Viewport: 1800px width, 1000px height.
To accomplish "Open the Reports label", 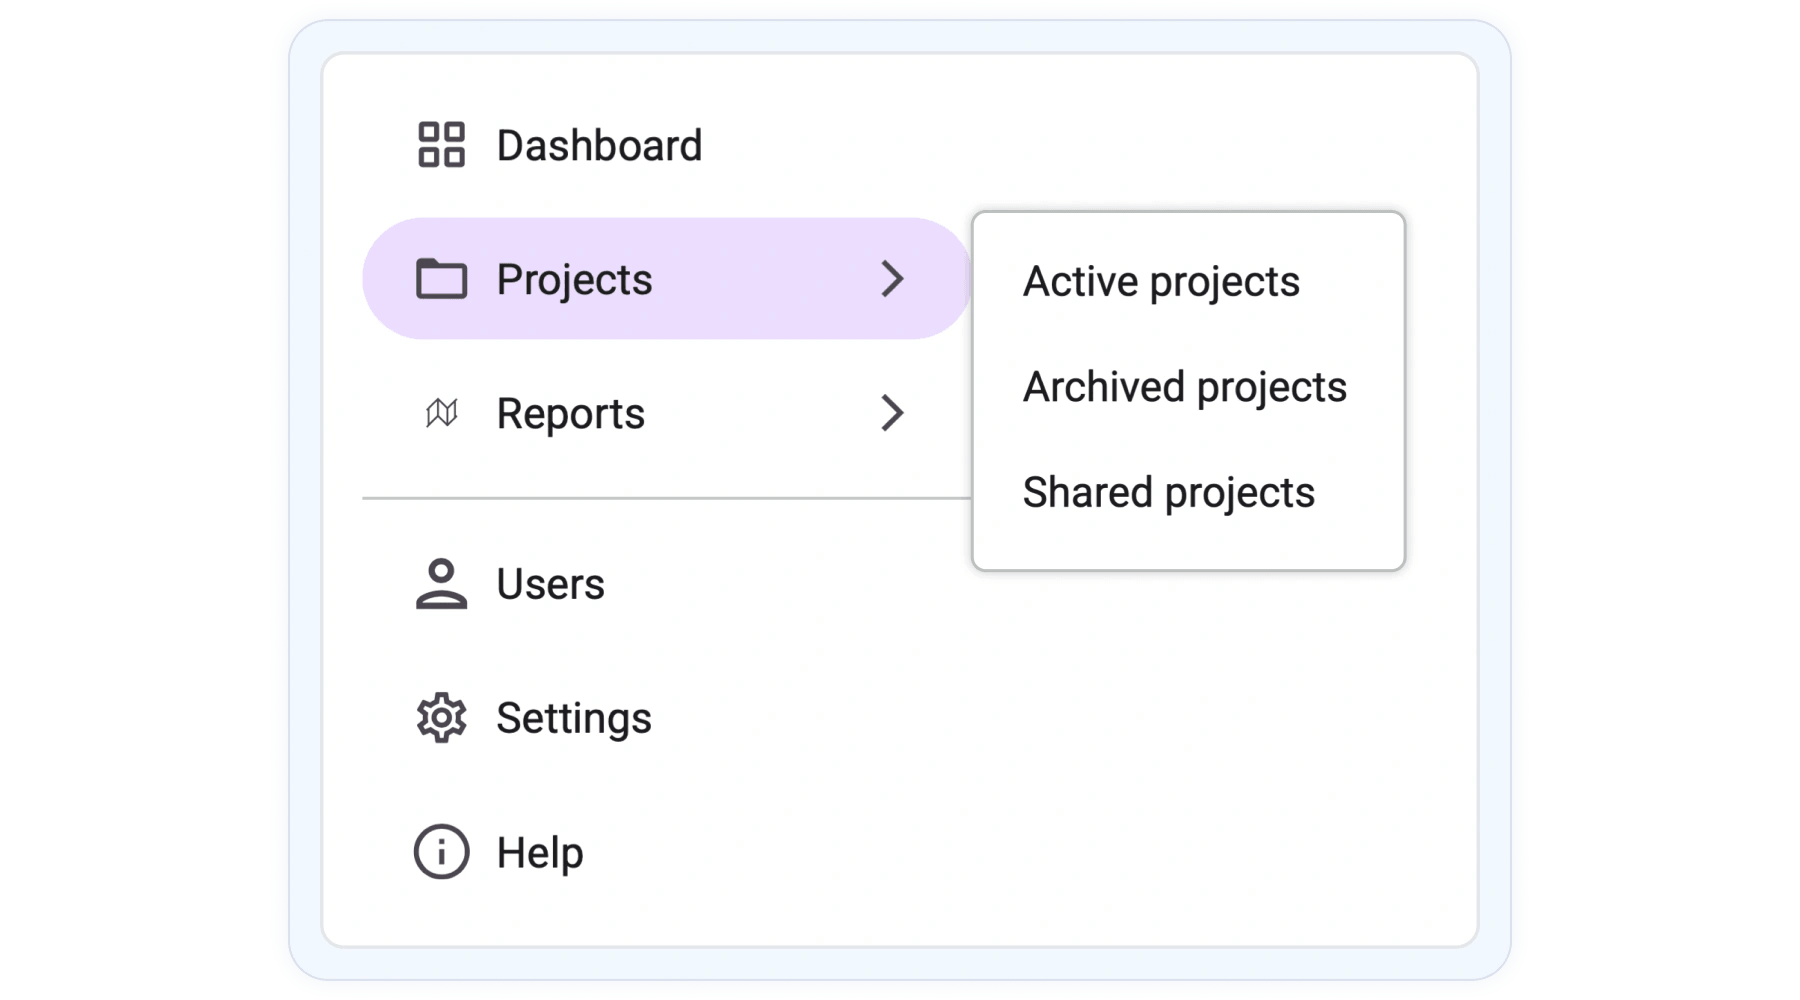I will pyautogui.click(x=570, y=414).
